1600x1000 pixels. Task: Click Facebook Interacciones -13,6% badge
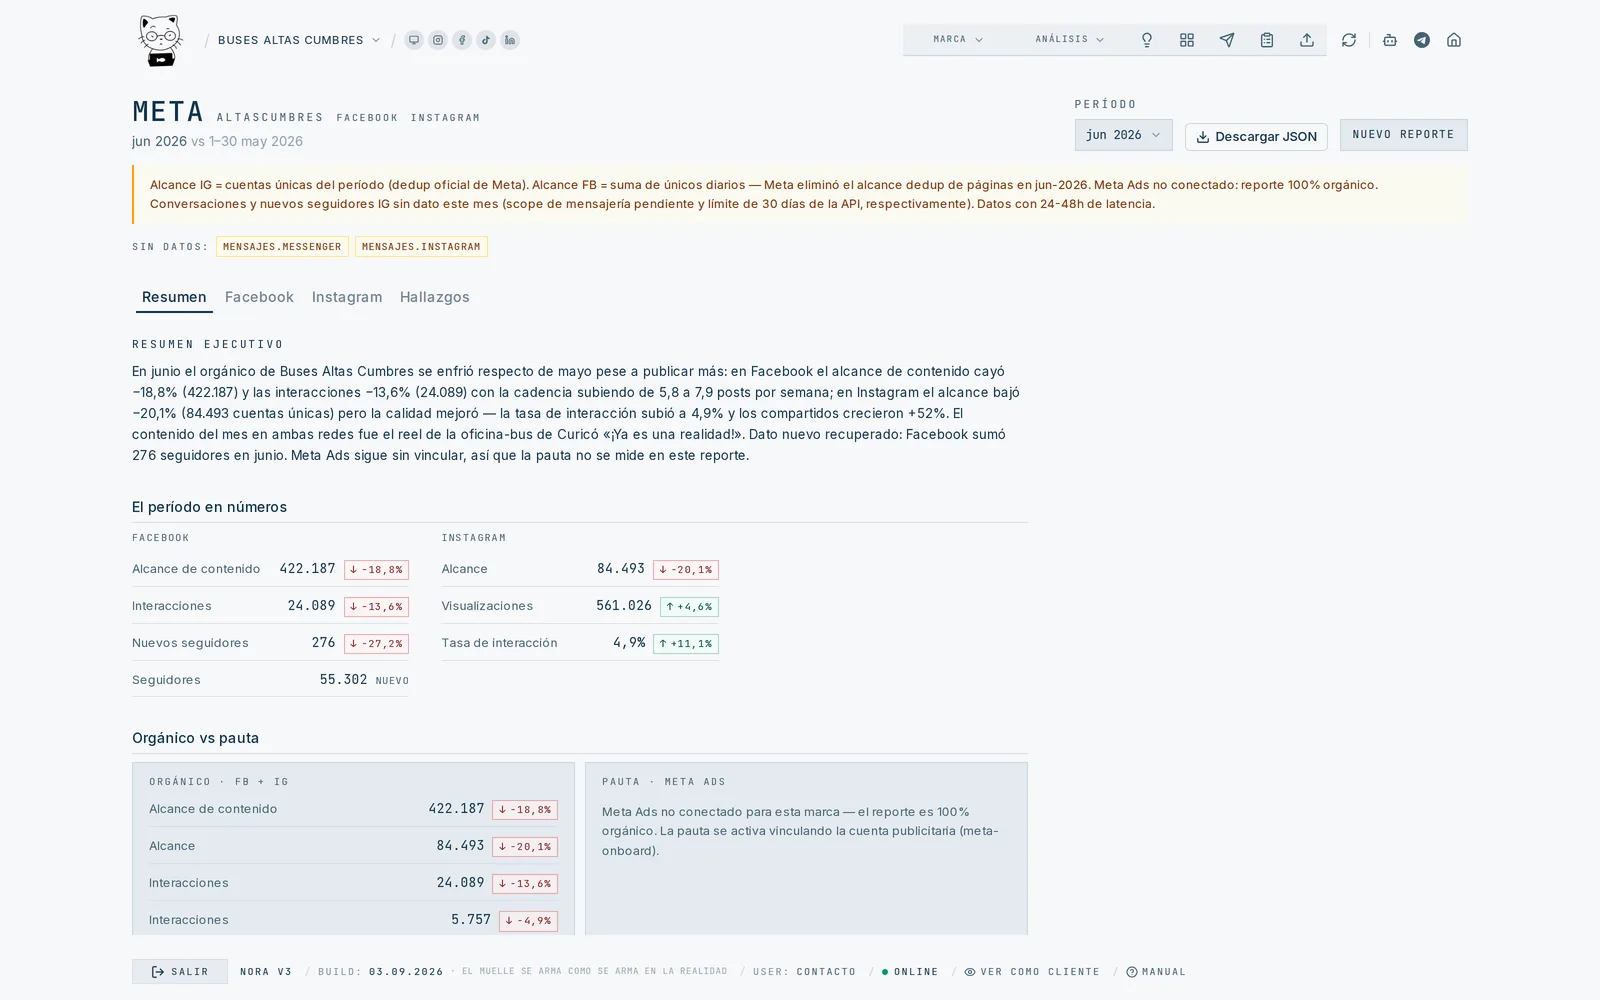[376, 607]
